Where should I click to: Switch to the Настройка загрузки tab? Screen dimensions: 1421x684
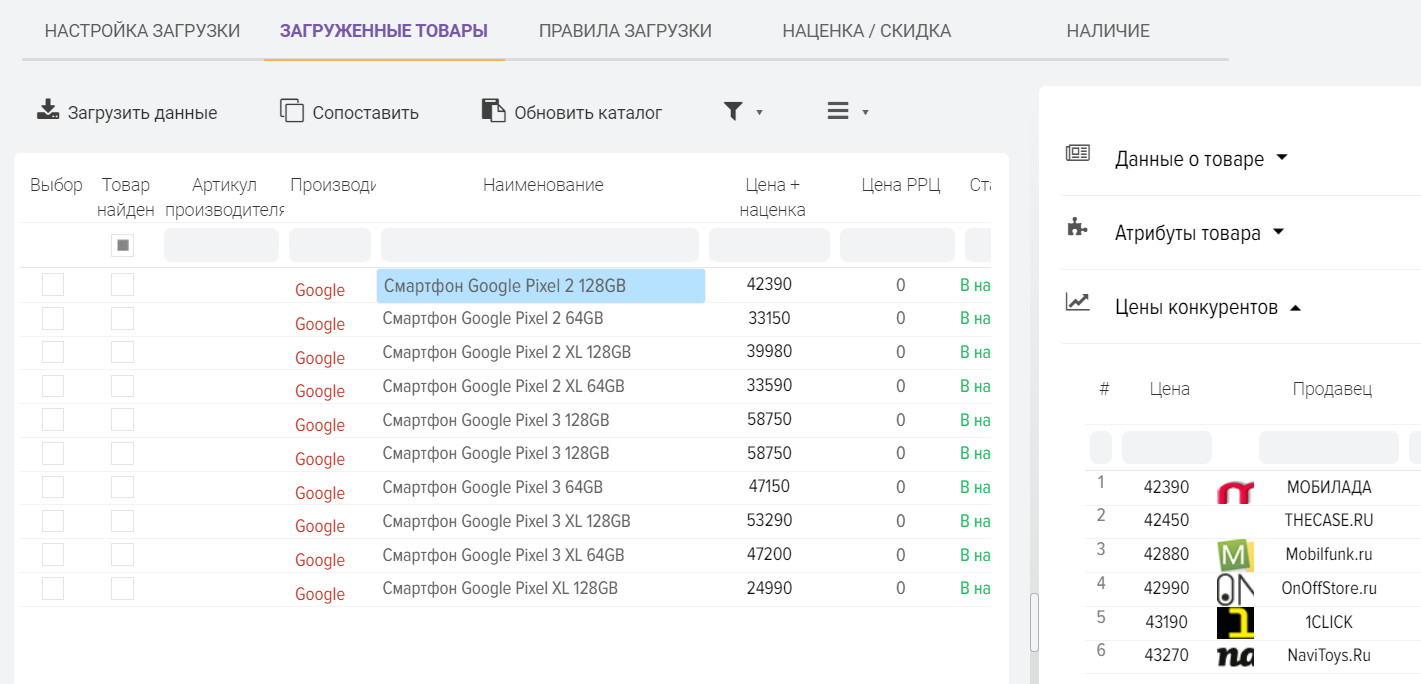tap(143, 31)
